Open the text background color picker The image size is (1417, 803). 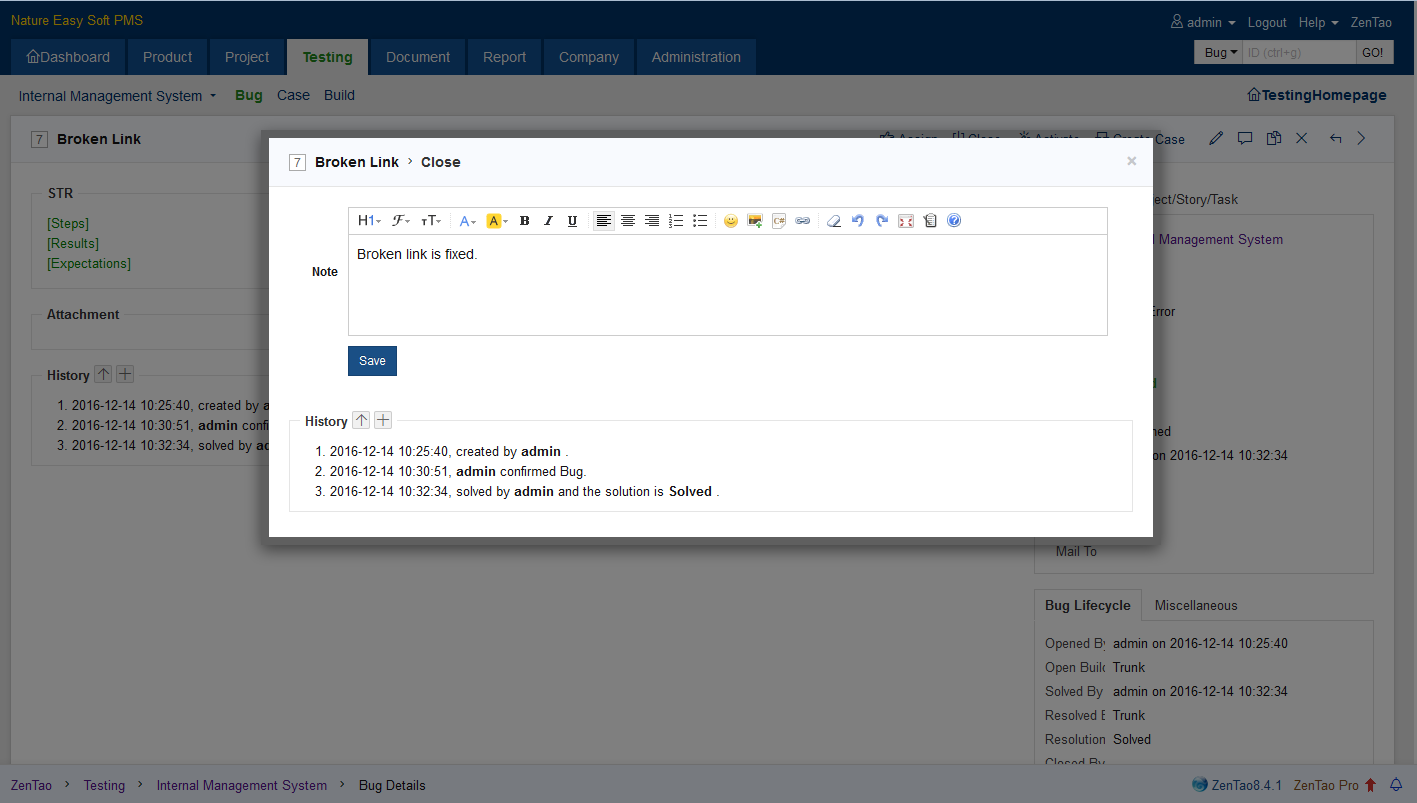(497, 221)
